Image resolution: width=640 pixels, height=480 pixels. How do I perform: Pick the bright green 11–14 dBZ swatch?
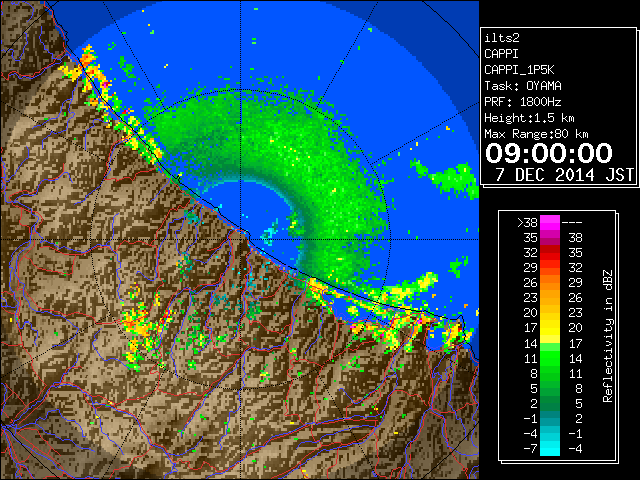550,358
